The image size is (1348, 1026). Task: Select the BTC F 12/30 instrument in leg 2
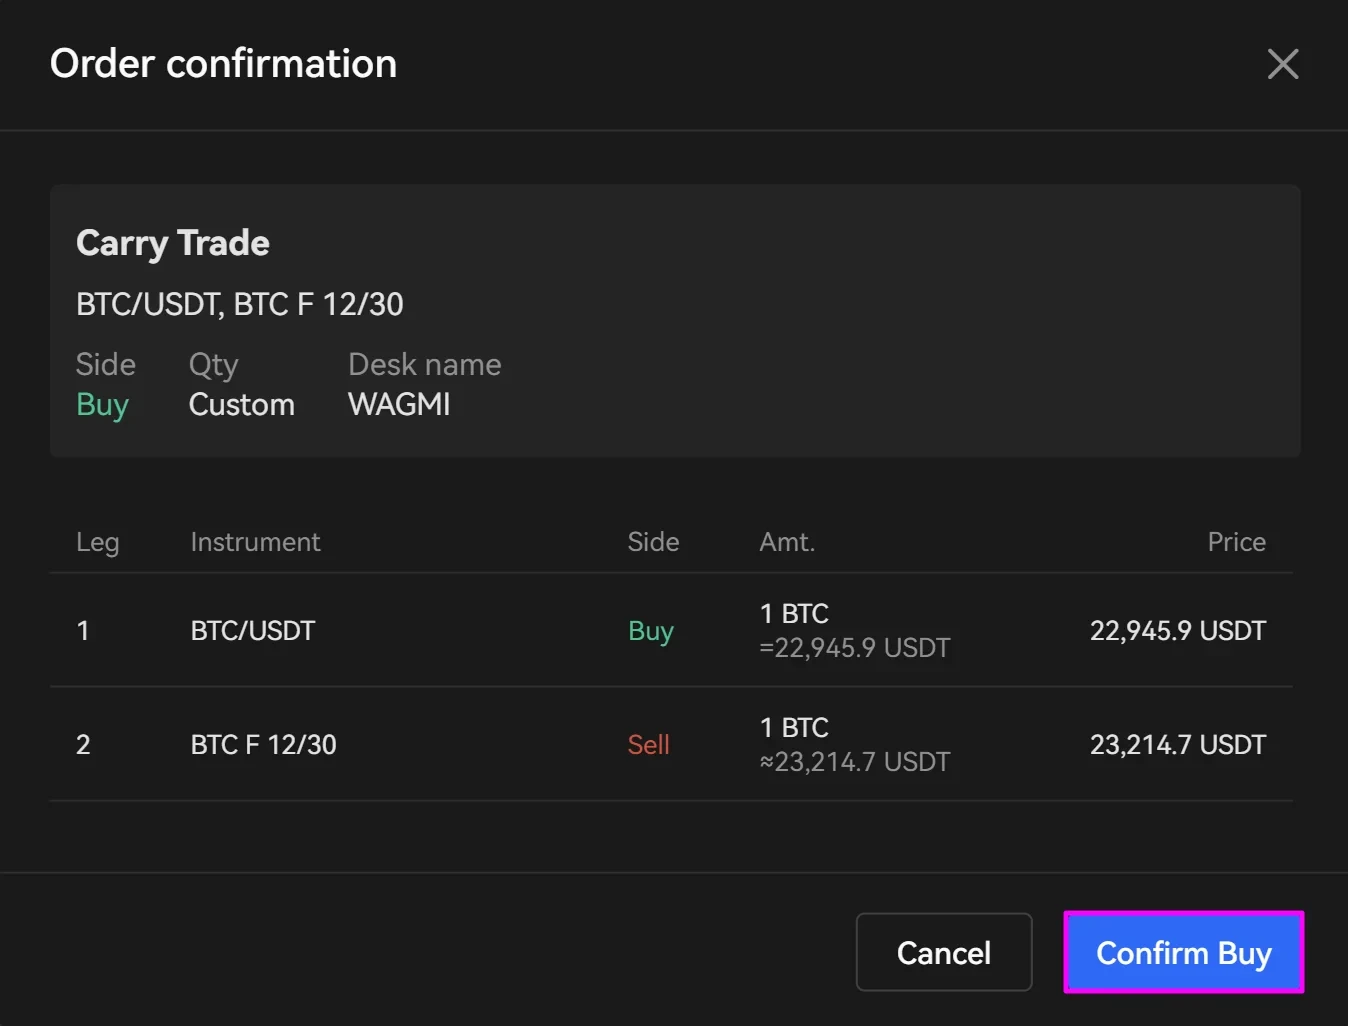[264, 745]
